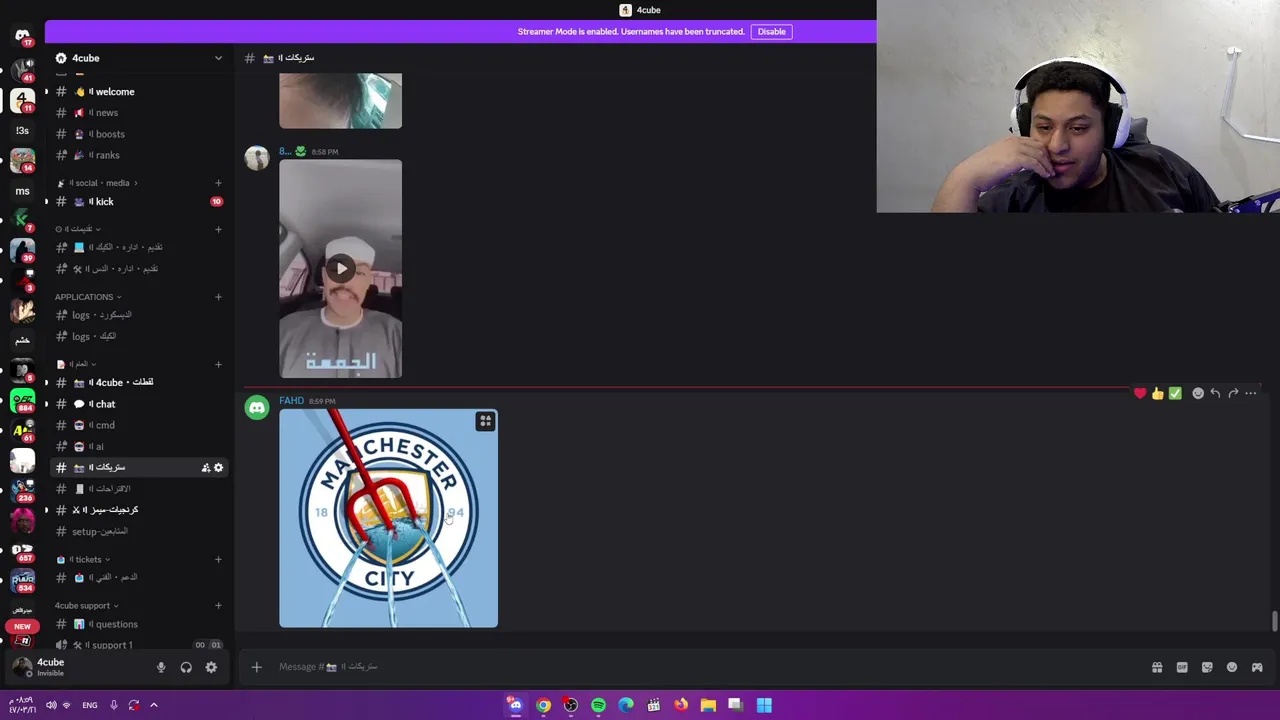Reply to the FAHD message
Image resolution: width=1280 pixels, height=720 pixels.
click(x=1215, y=393)
